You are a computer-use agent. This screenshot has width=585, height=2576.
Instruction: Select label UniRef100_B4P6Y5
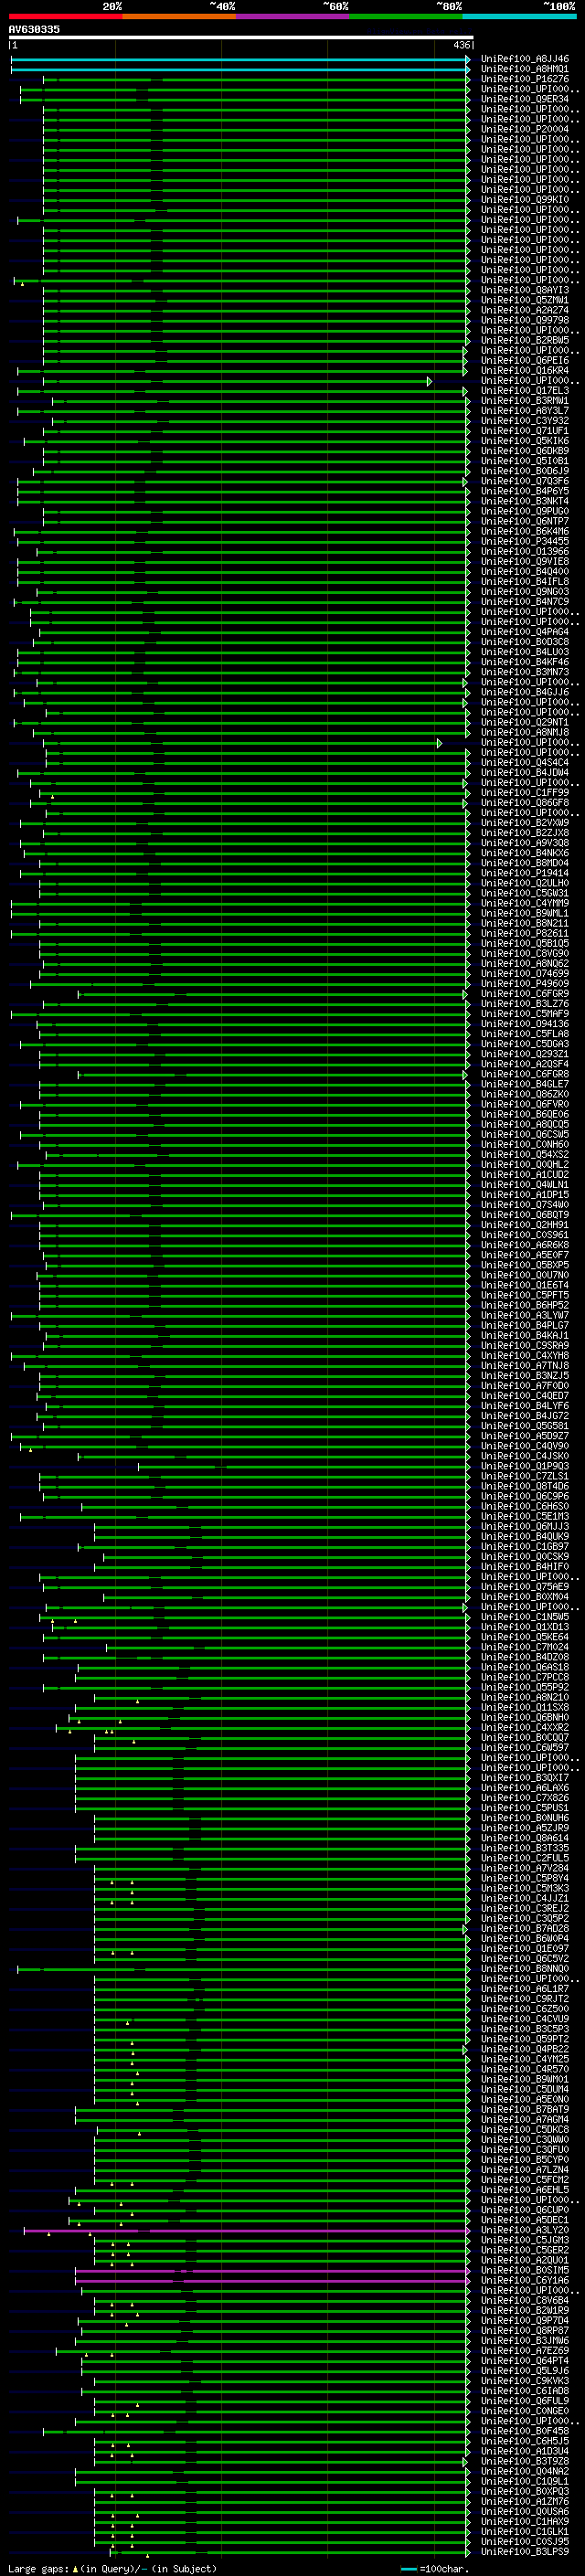525,492
